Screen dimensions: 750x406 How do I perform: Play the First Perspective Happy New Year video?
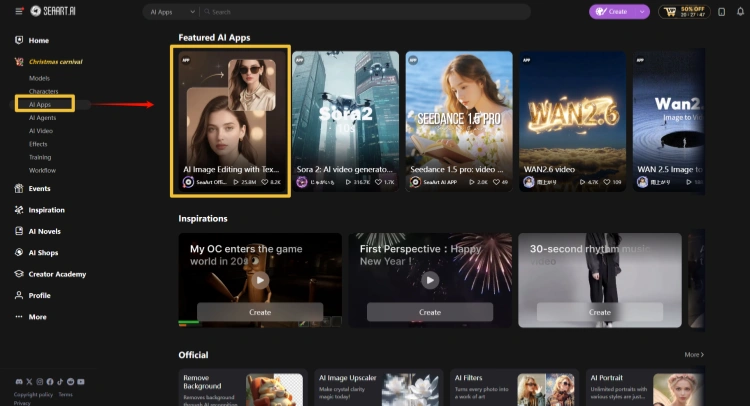430,280
